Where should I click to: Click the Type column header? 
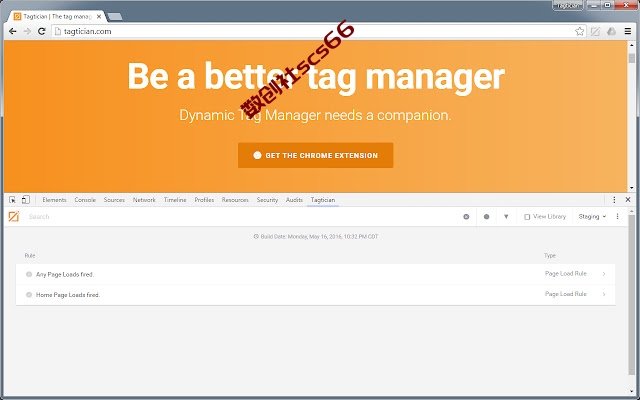point(550,256)
